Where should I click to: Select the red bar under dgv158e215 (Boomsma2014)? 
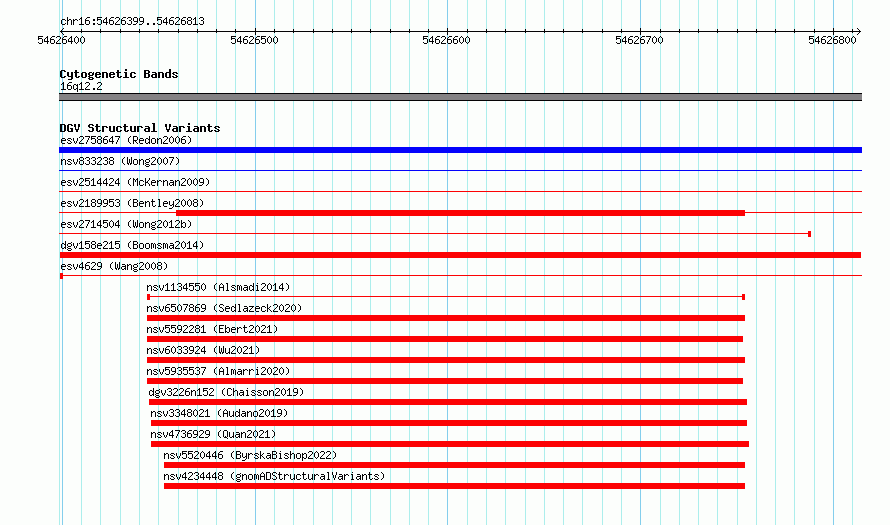460,255
